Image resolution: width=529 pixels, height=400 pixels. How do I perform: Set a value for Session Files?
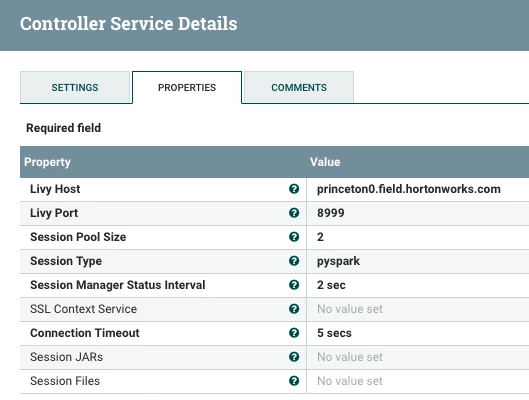point(350,381)
